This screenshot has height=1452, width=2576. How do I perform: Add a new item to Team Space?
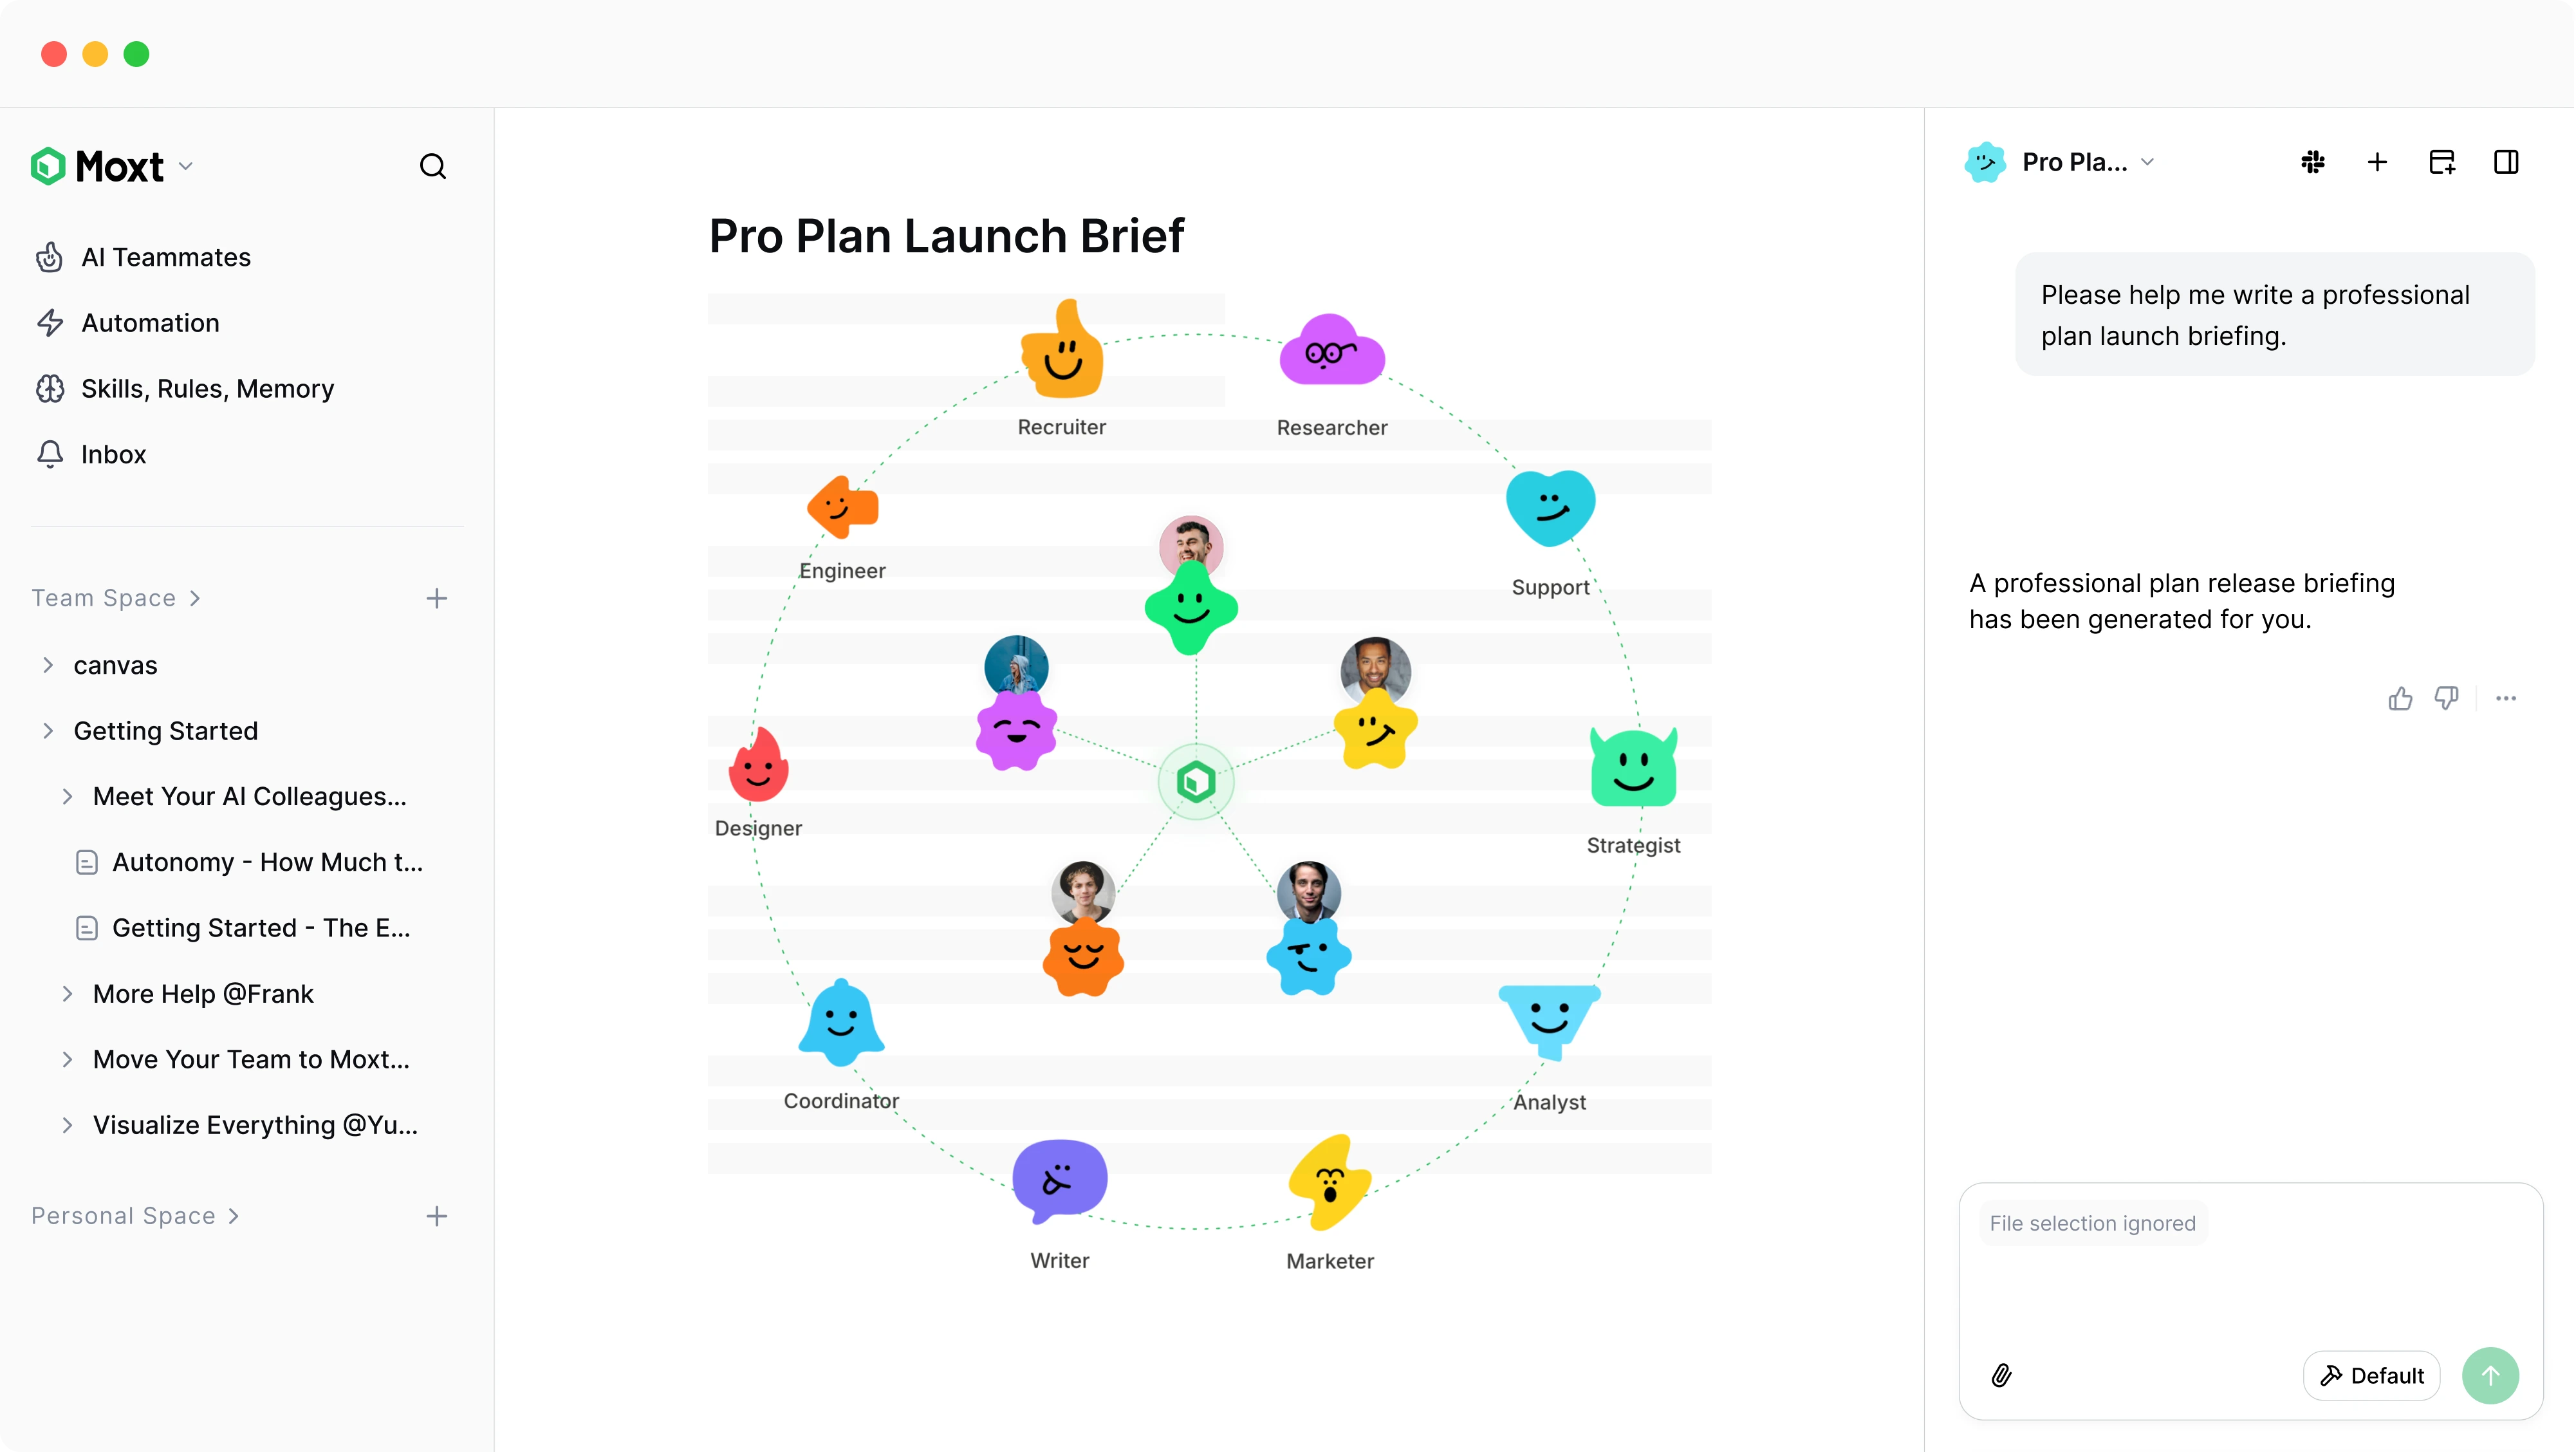tap(436, 598)
